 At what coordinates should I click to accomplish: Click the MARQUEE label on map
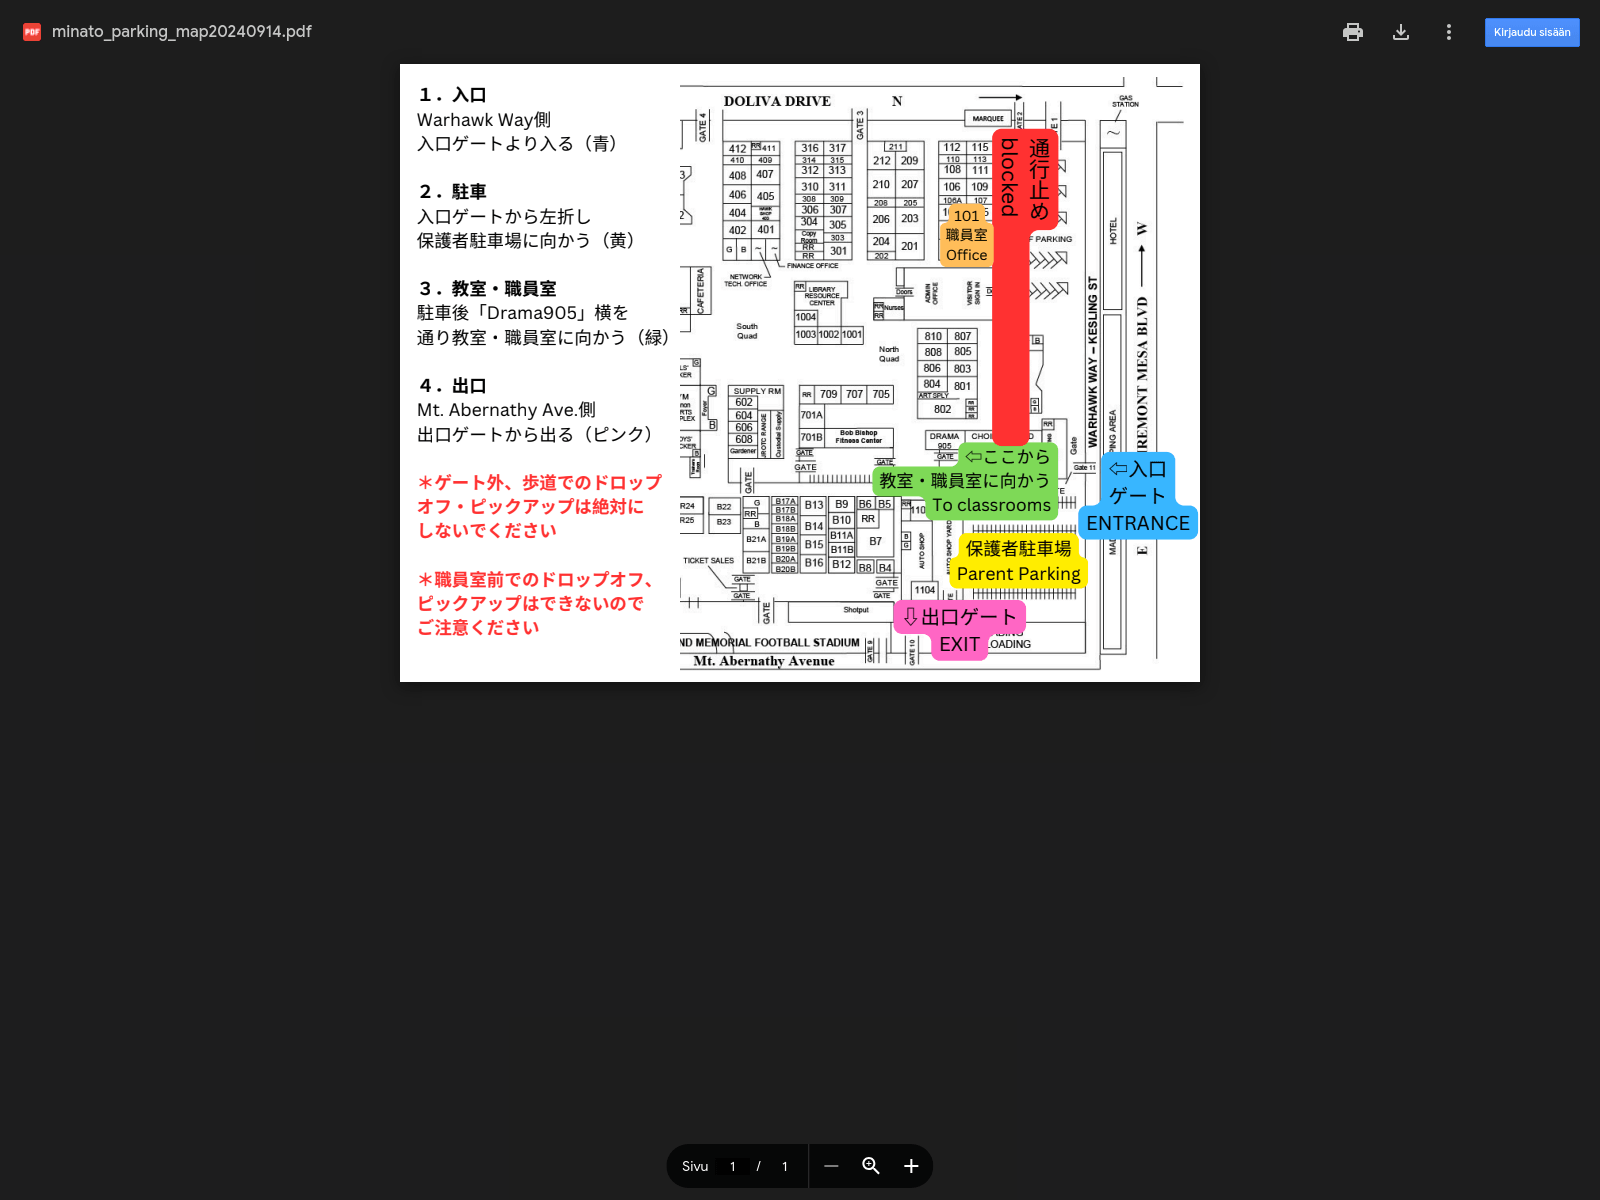click(988, 118)
